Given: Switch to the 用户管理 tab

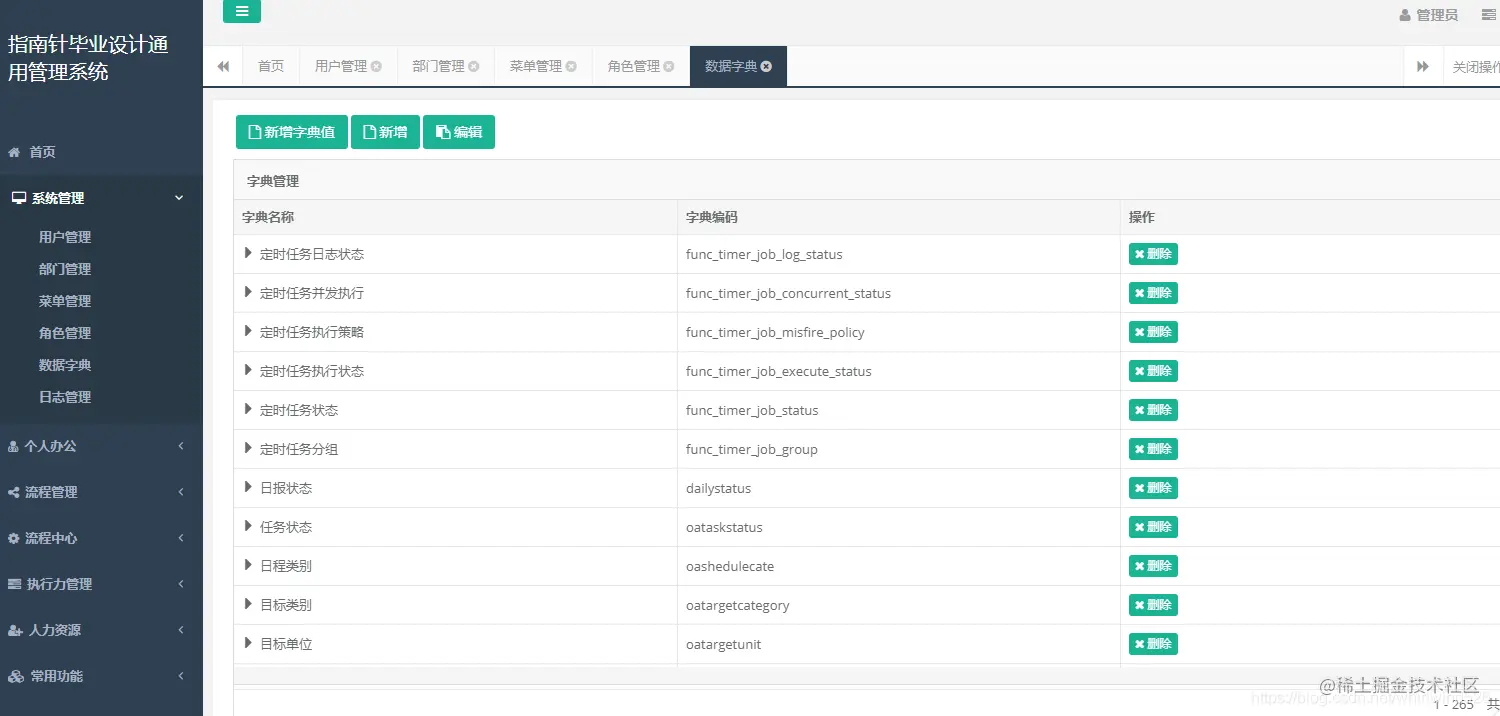Looking at the screenshot, I should pos(341,66).
